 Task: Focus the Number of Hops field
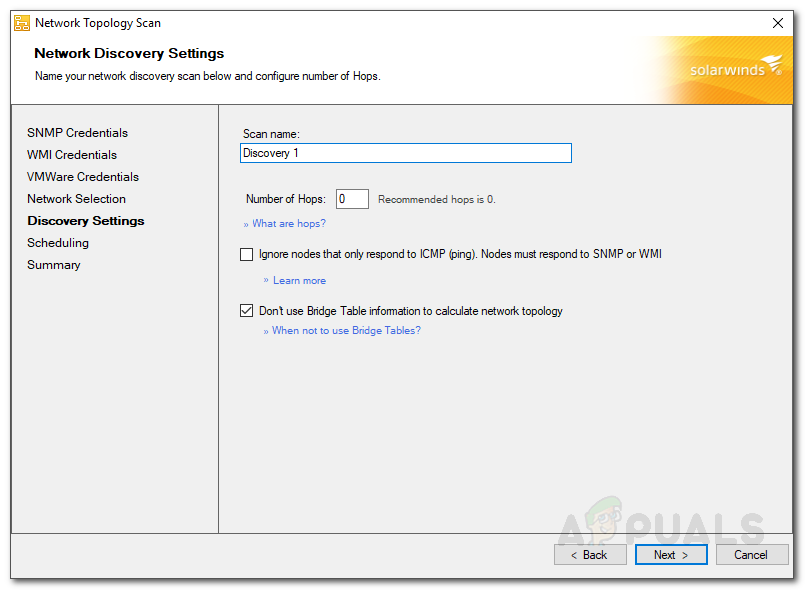pos(352,199)
